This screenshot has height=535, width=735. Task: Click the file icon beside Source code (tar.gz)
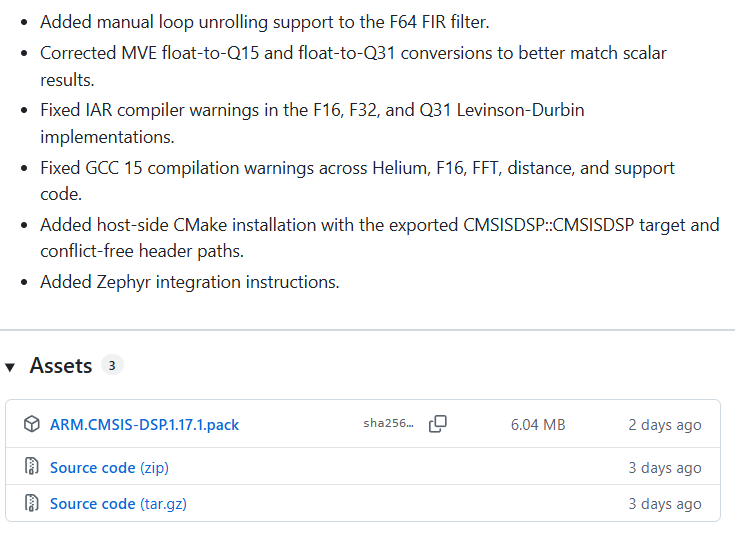(x=31, y=503)
